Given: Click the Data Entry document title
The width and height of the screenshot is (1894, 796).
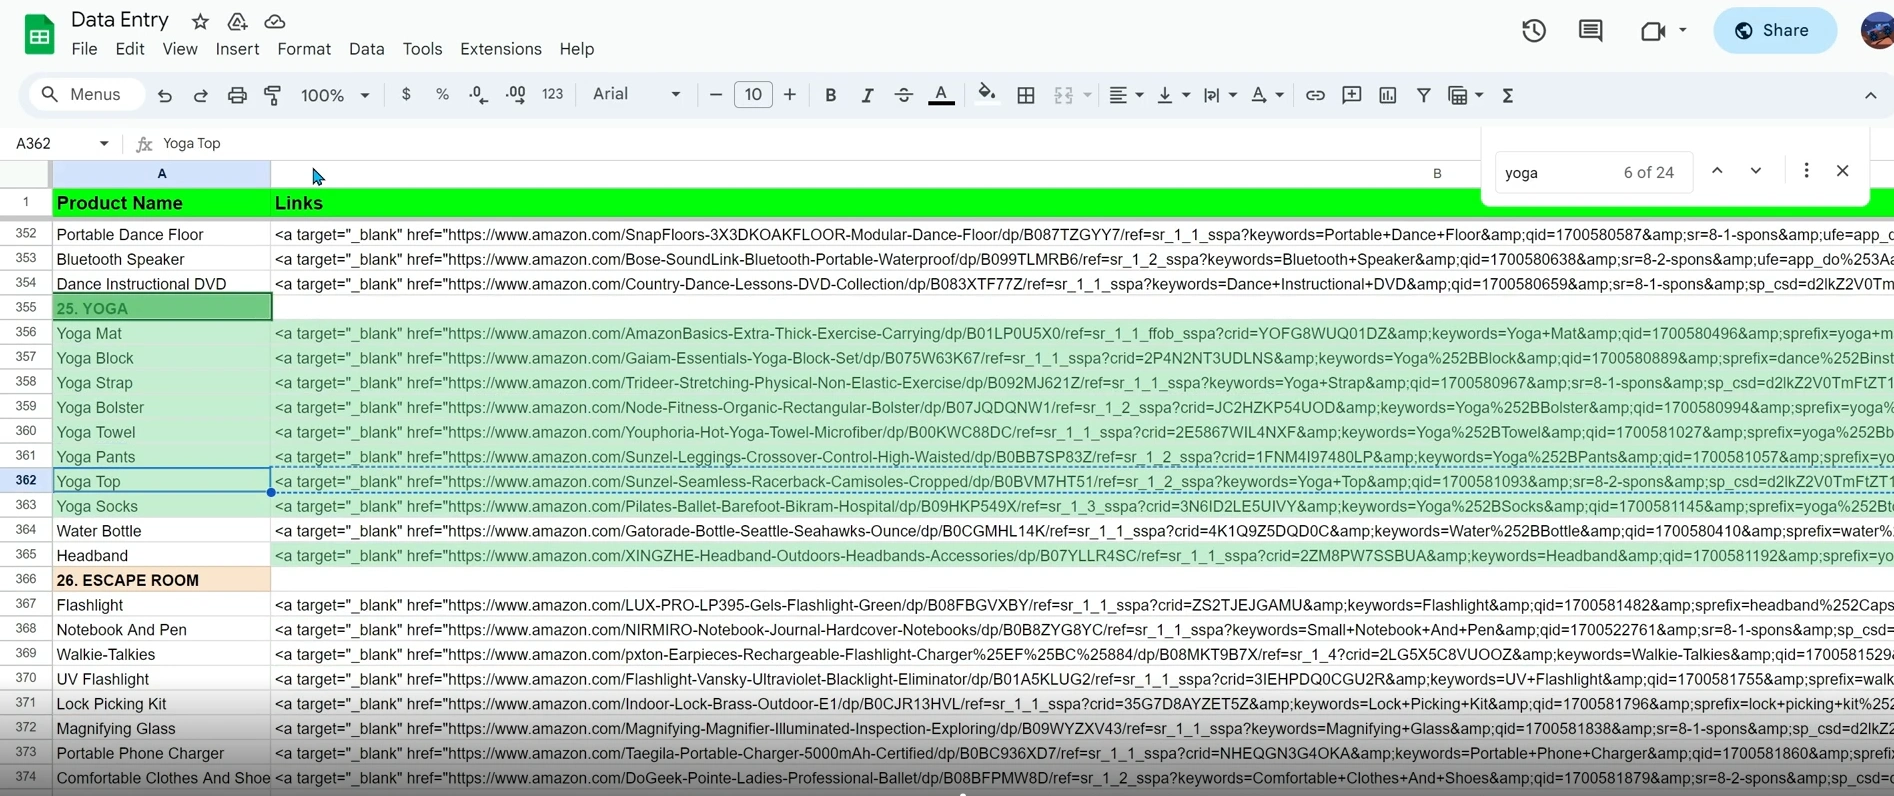Looking at the screenshot, I should tap(120, 20).
